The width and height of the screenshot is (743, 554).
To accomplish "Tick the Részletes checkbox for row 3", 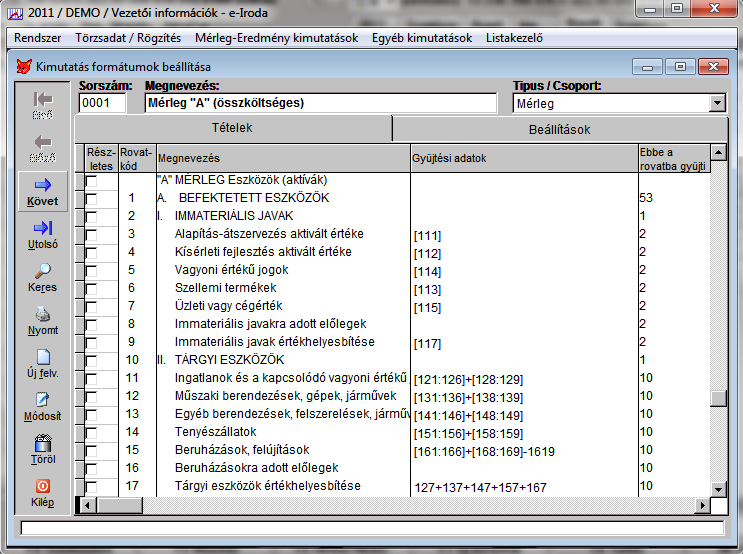I will click(x=92, y=234).
